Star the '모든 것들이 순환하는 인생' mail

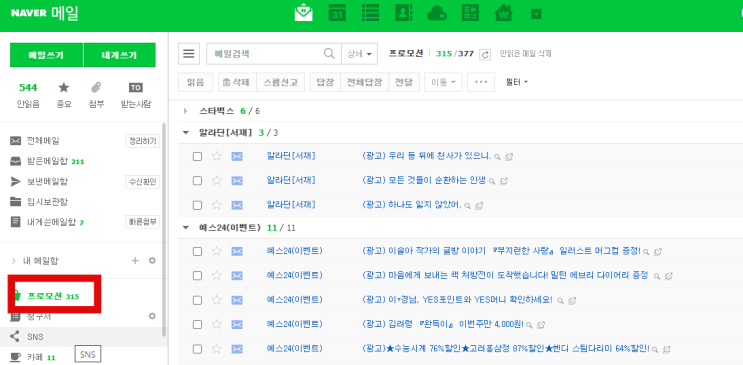(217, 181)
